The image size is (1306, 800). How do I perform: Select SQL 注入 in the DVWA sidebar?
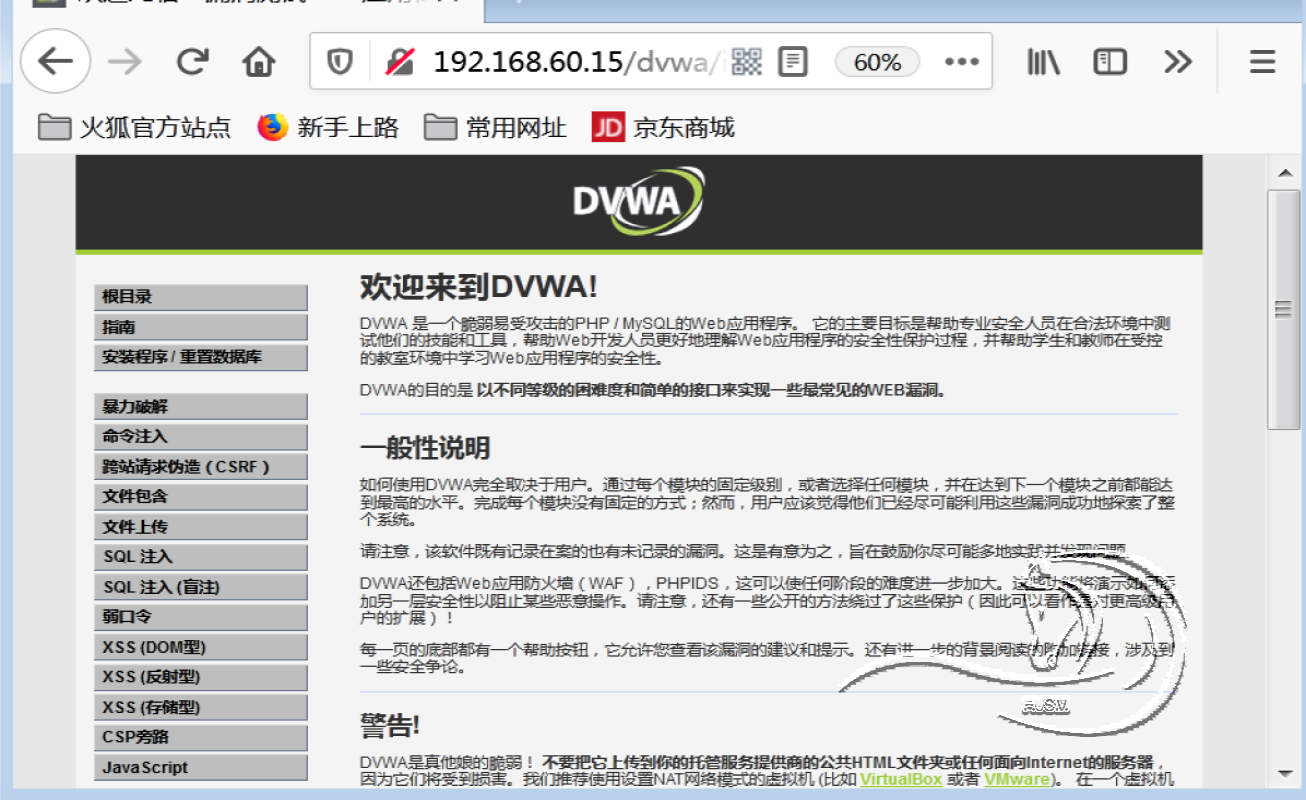200,556
